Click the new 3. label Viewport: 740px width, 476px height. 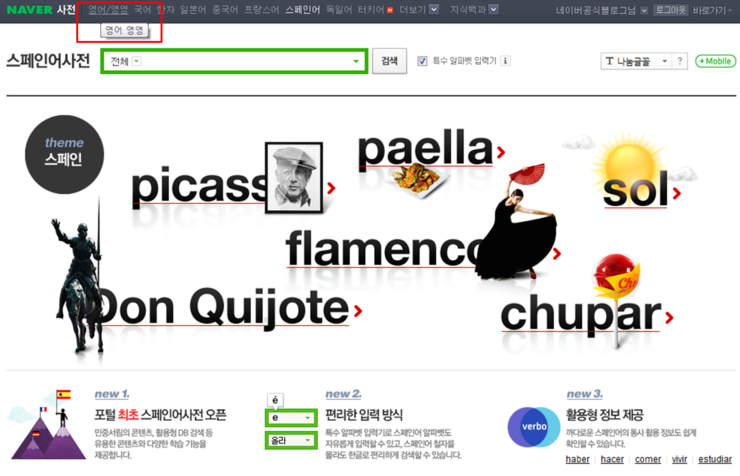tap(585, 393)
